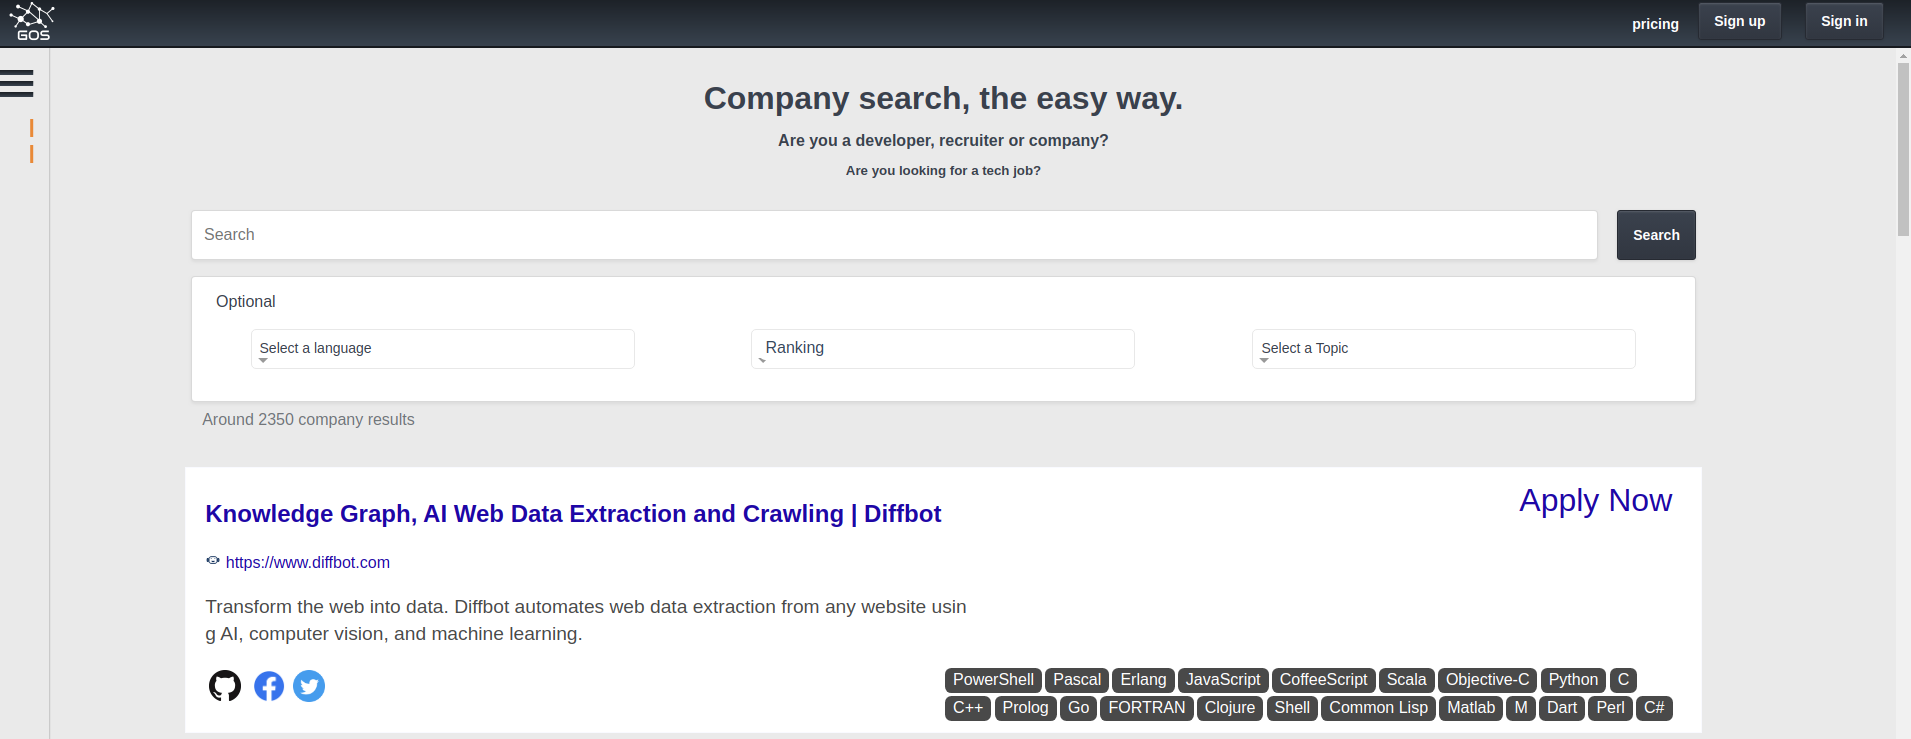Click 'Are you a developer, recruiter or company?' text
This screenshot has height=739, width=1911.
coord(943,141)
